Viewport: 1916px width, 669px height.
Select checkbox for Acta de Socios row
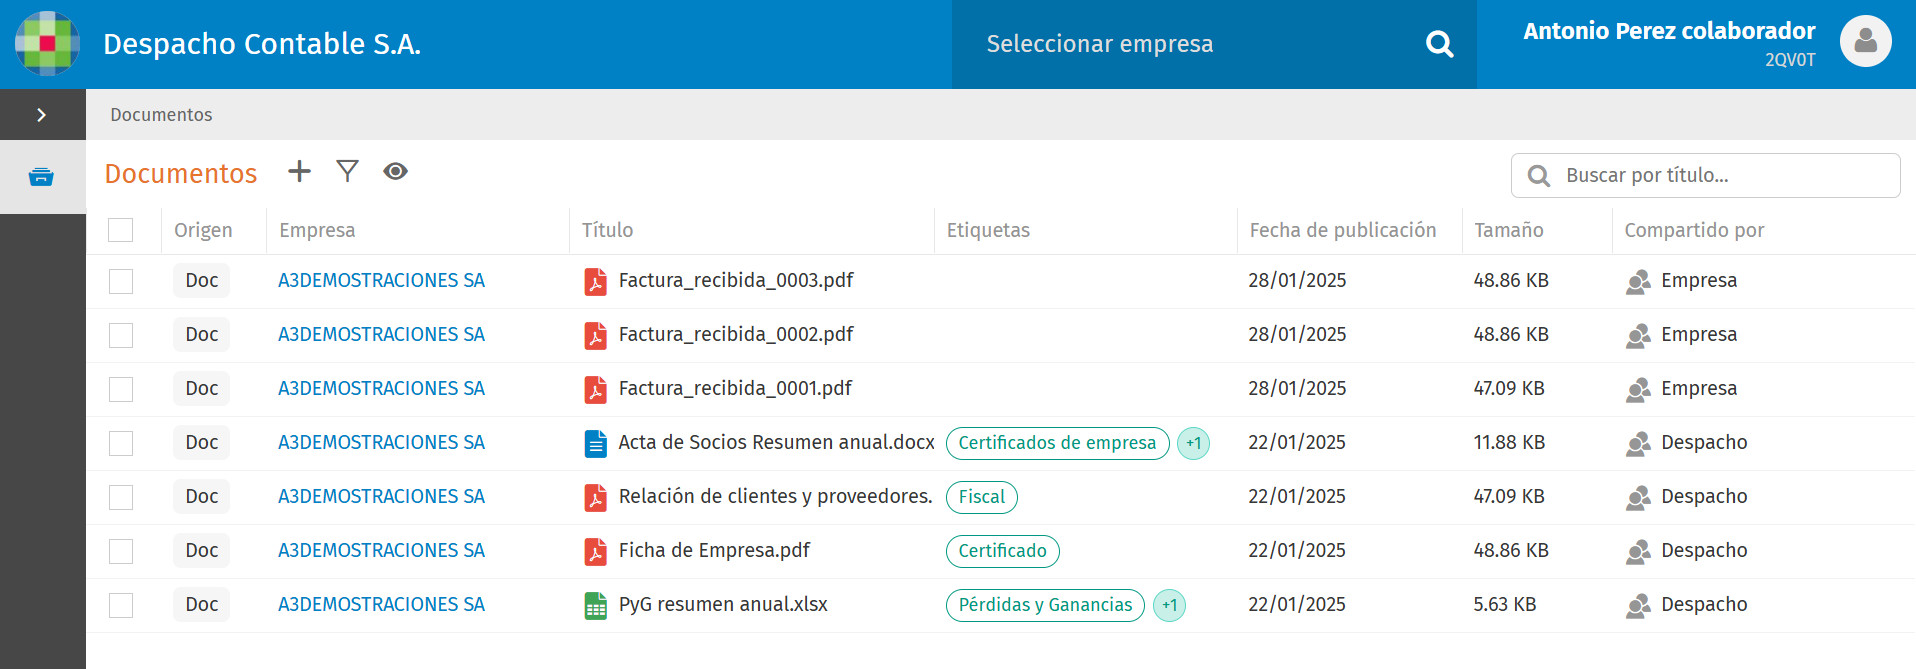click(x=121, y=443)
